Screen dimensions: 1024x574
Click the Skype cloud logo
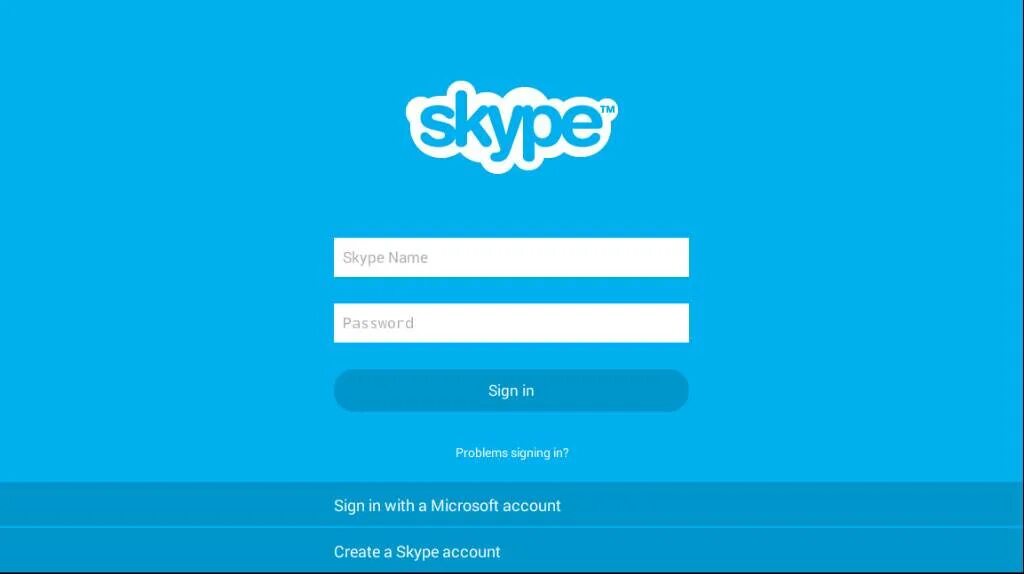coord(511,127)
